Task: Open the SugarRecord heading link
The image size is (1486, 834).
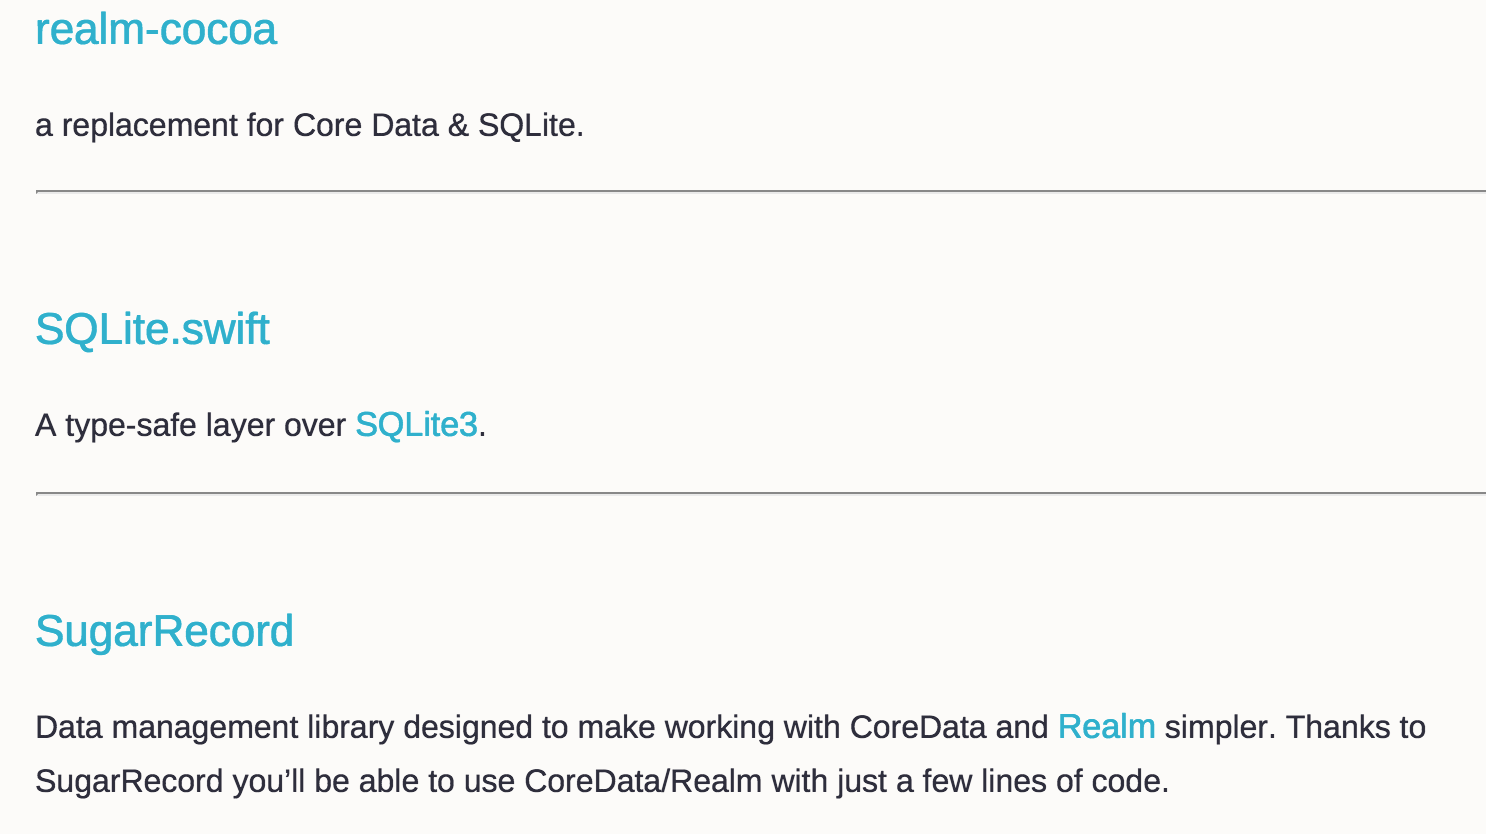Action: tap(164, 631)
